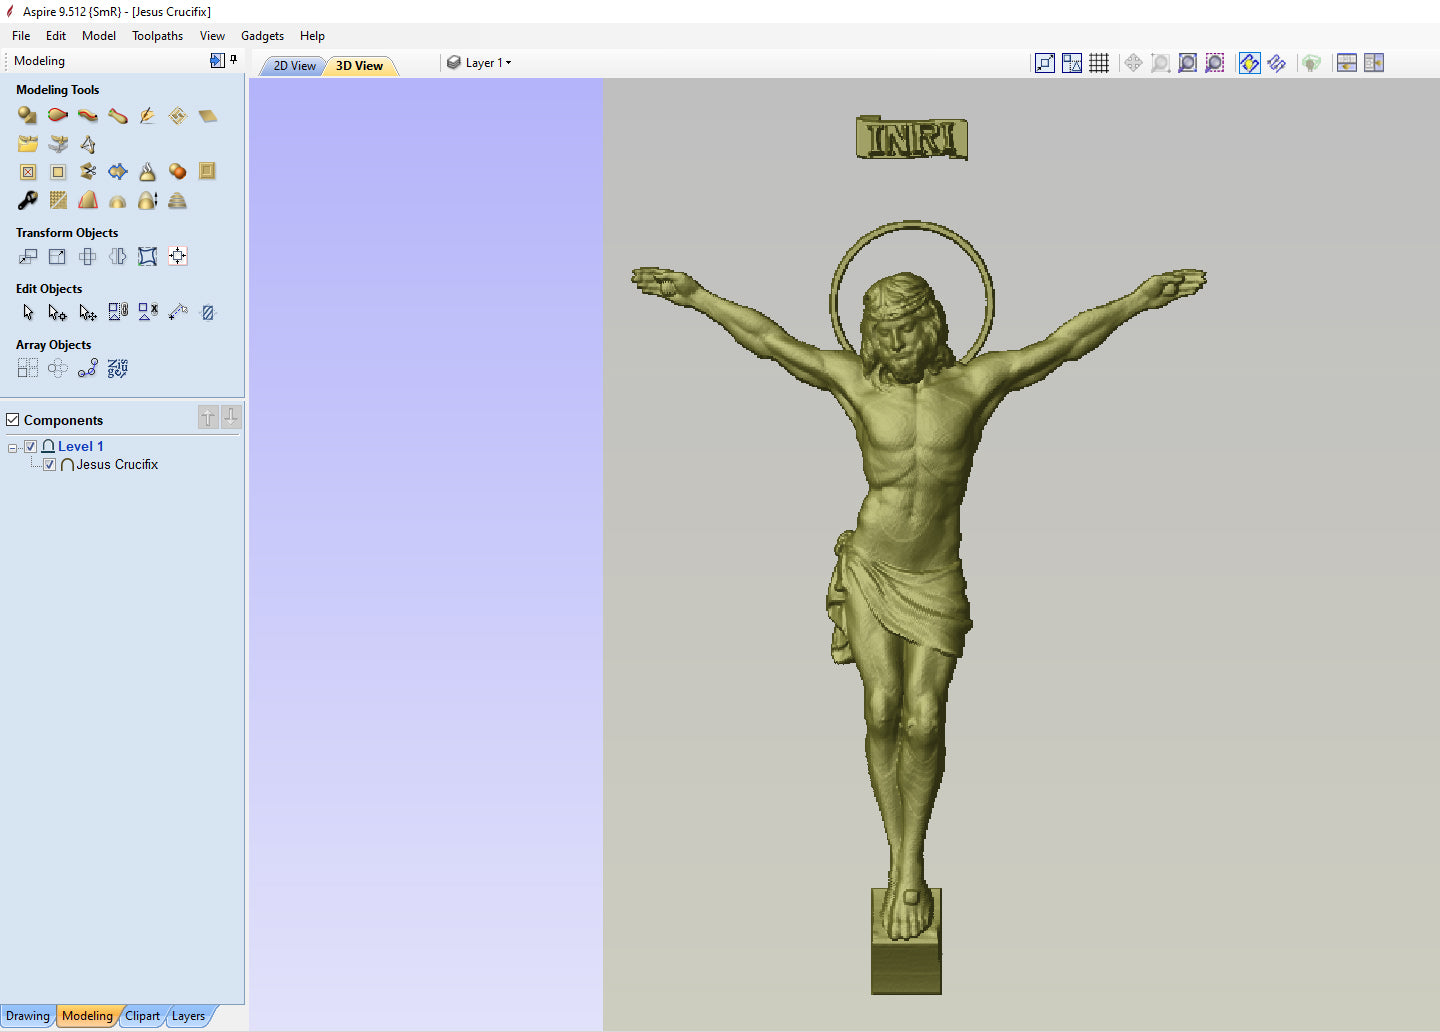Image resolution: width=1440 pixels, height=1032 pixels.
Task: Switch to the 2D View tab
Action: coord(294,66)
